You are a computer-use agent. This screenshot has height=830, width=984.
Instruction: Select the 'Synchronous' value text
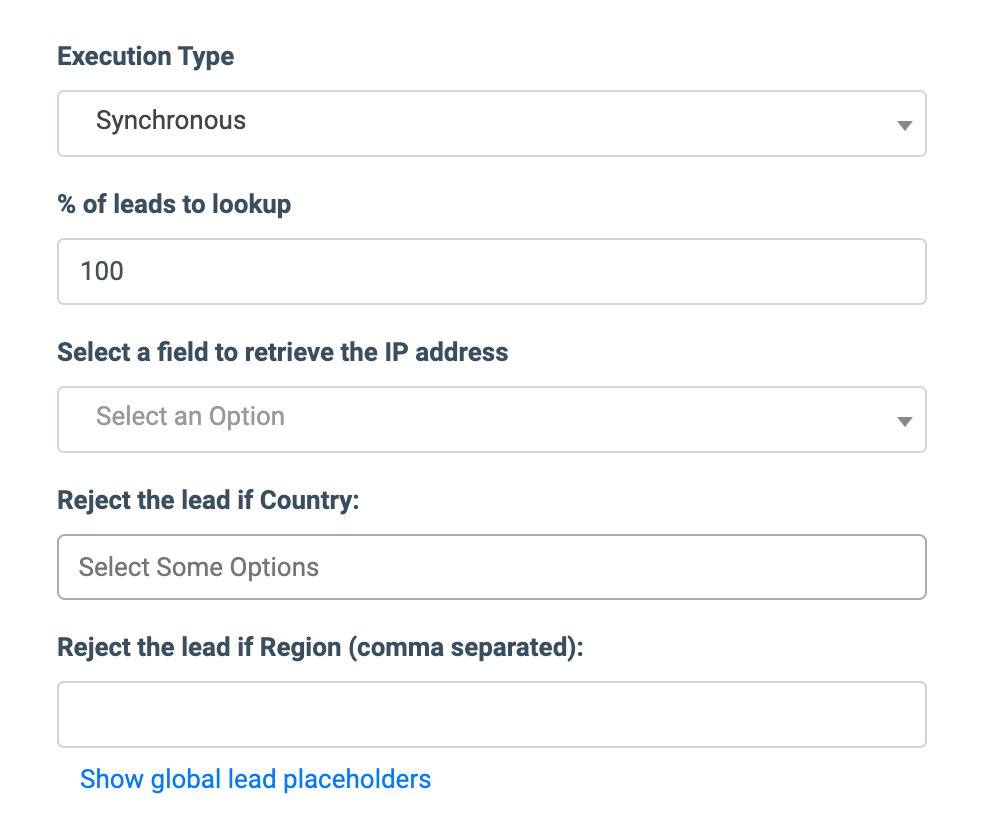coord(171,121)
